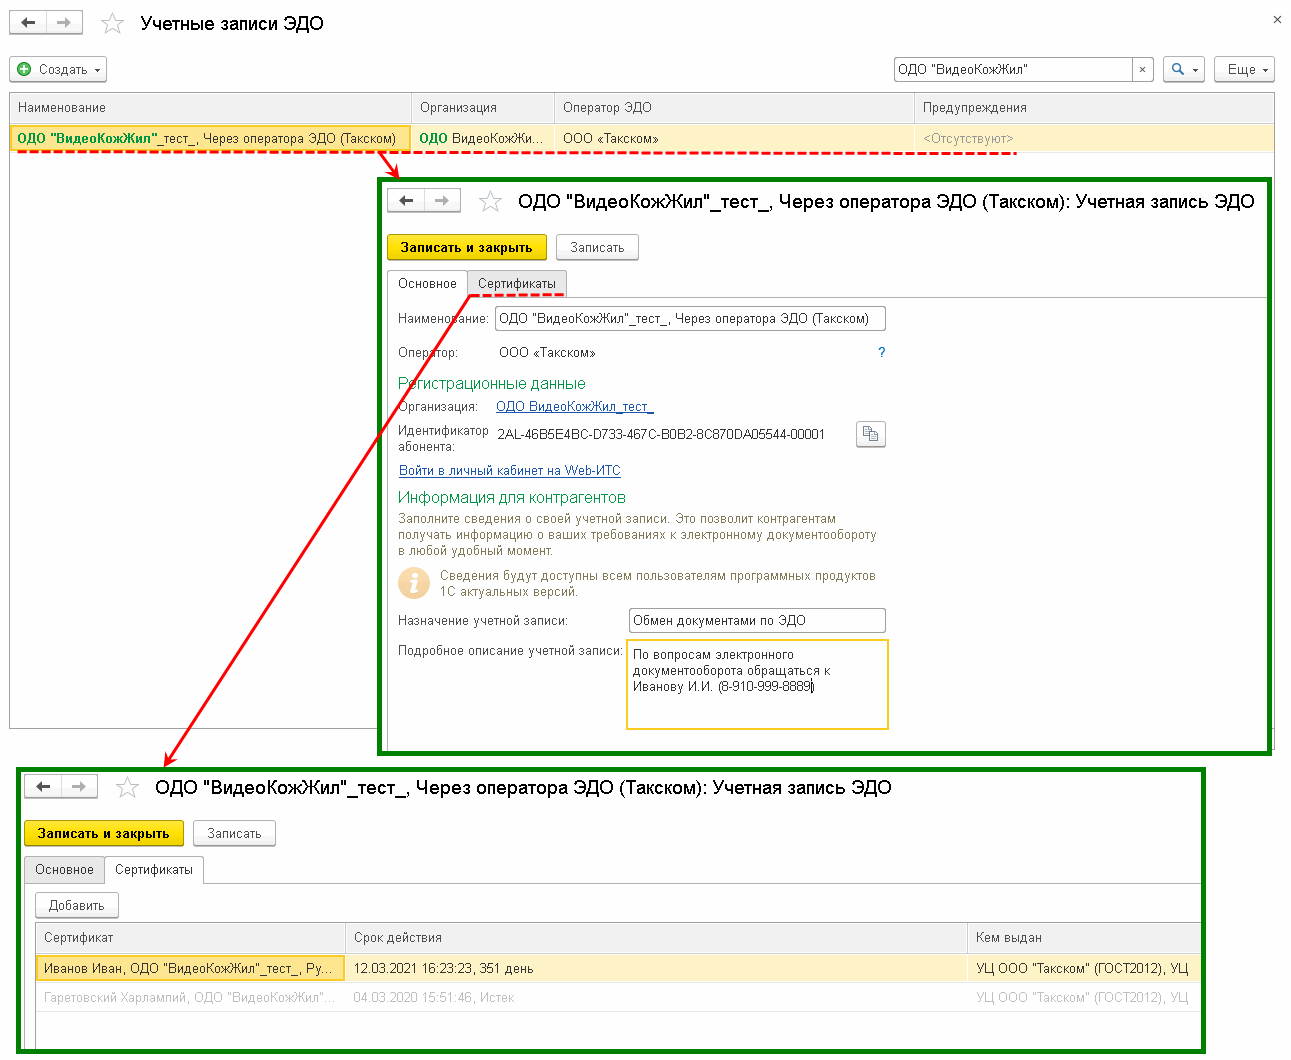Add Учетные записи ЭДО to favorites star
The image size is (1291, 1060).
pos(112,23)
